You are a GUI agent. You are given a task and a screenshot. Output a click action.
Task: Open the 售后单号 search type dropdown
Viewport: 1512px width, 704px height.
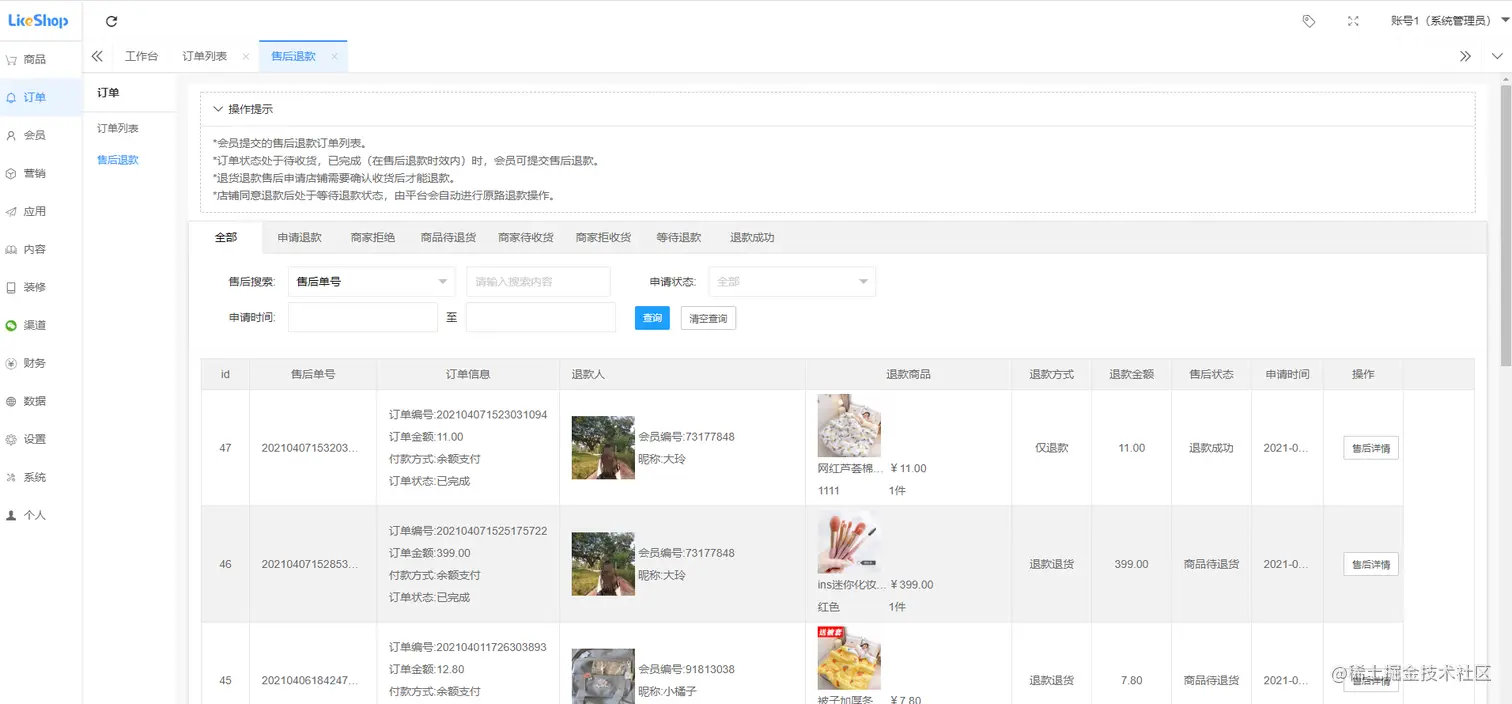click(371, 282)
